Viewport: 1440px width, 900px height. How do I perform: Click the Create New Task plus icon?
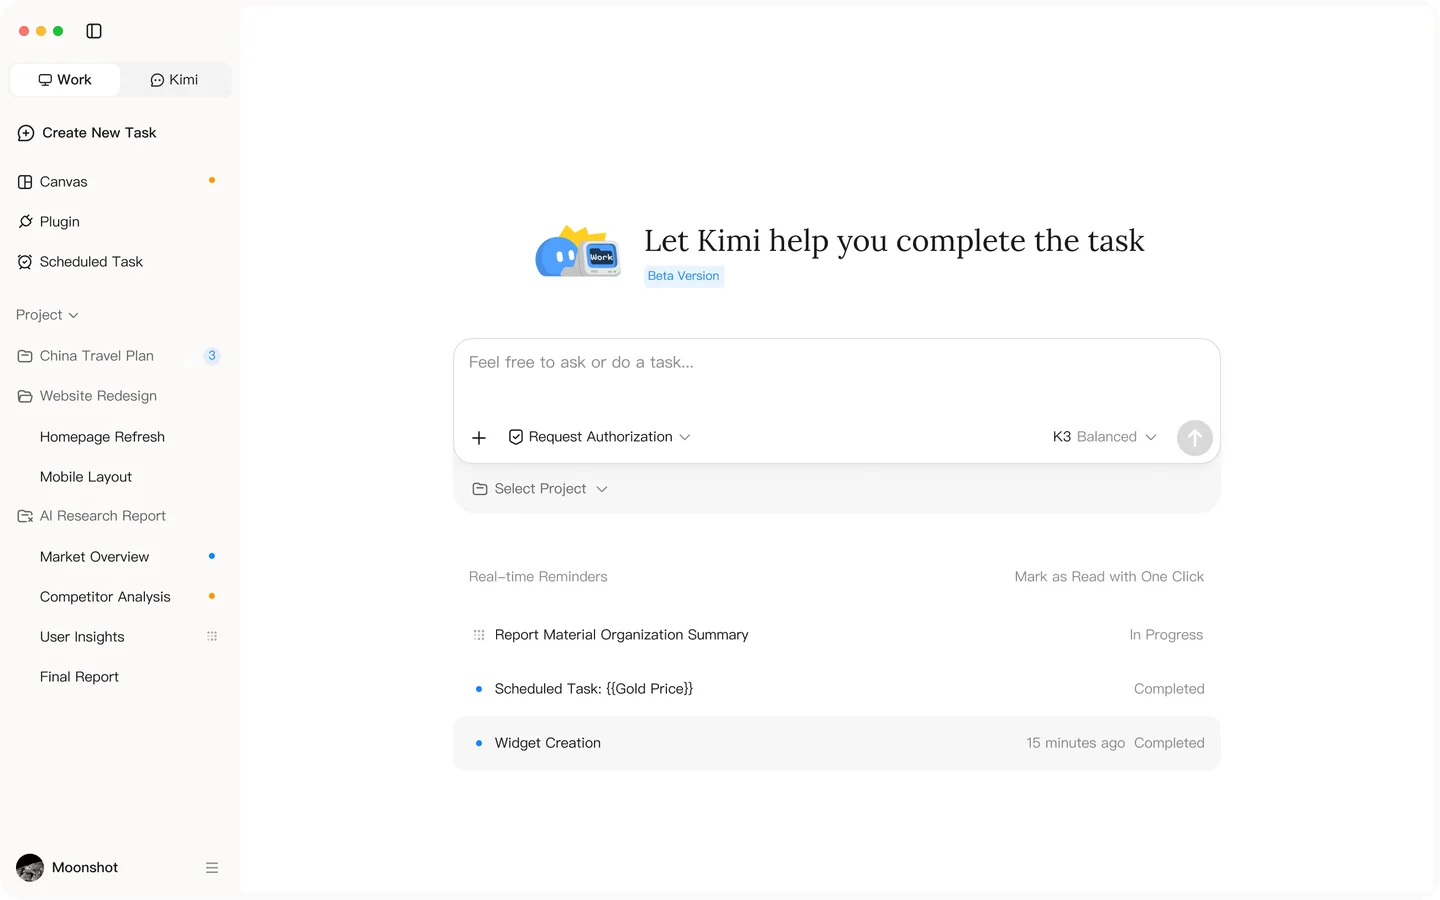click(26, 133)
